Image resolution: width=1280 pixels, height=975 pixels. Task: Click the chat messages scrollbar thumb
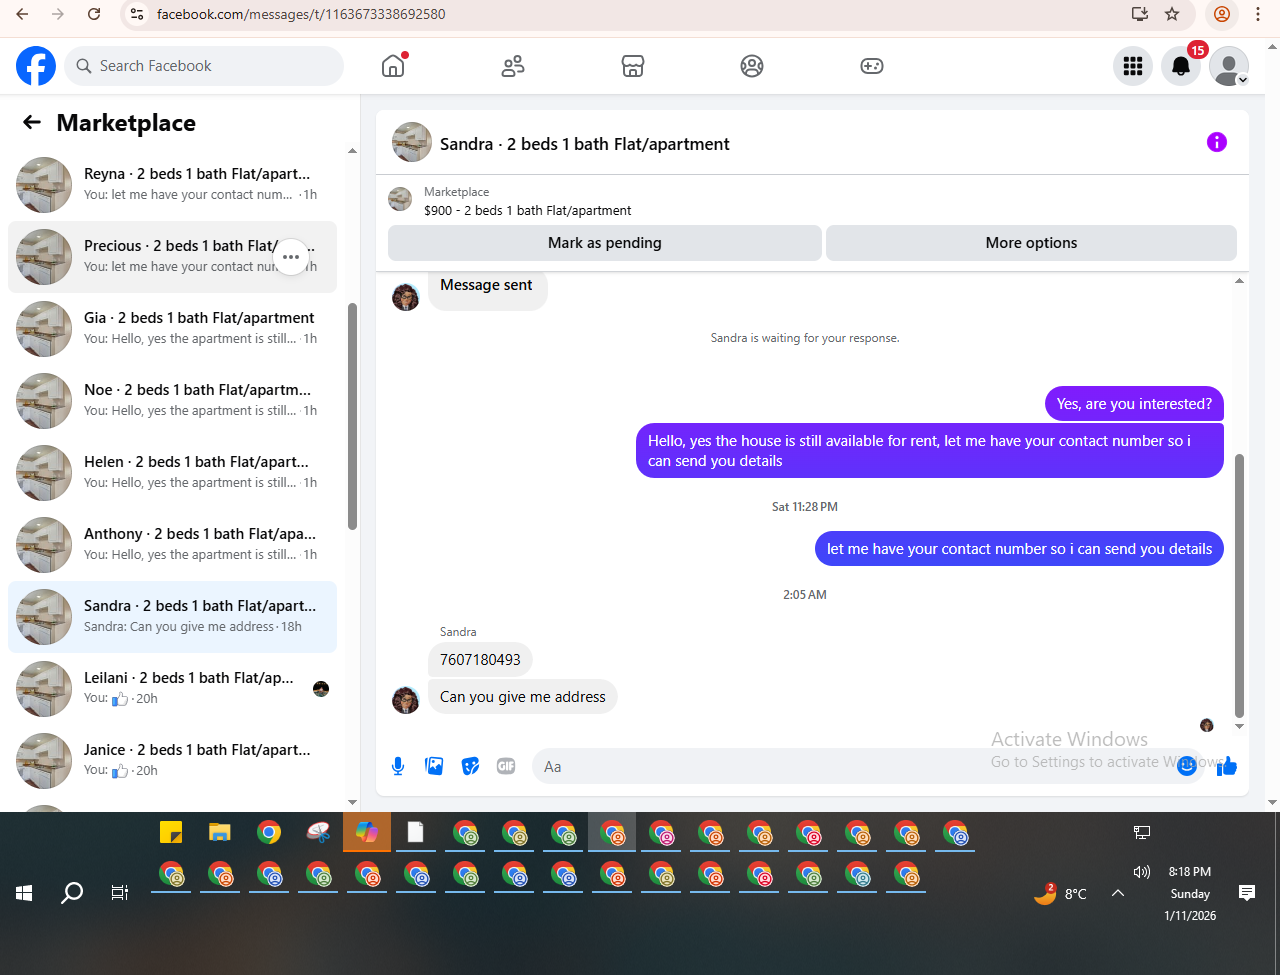pyautogui.click(x=1240, y=586)
